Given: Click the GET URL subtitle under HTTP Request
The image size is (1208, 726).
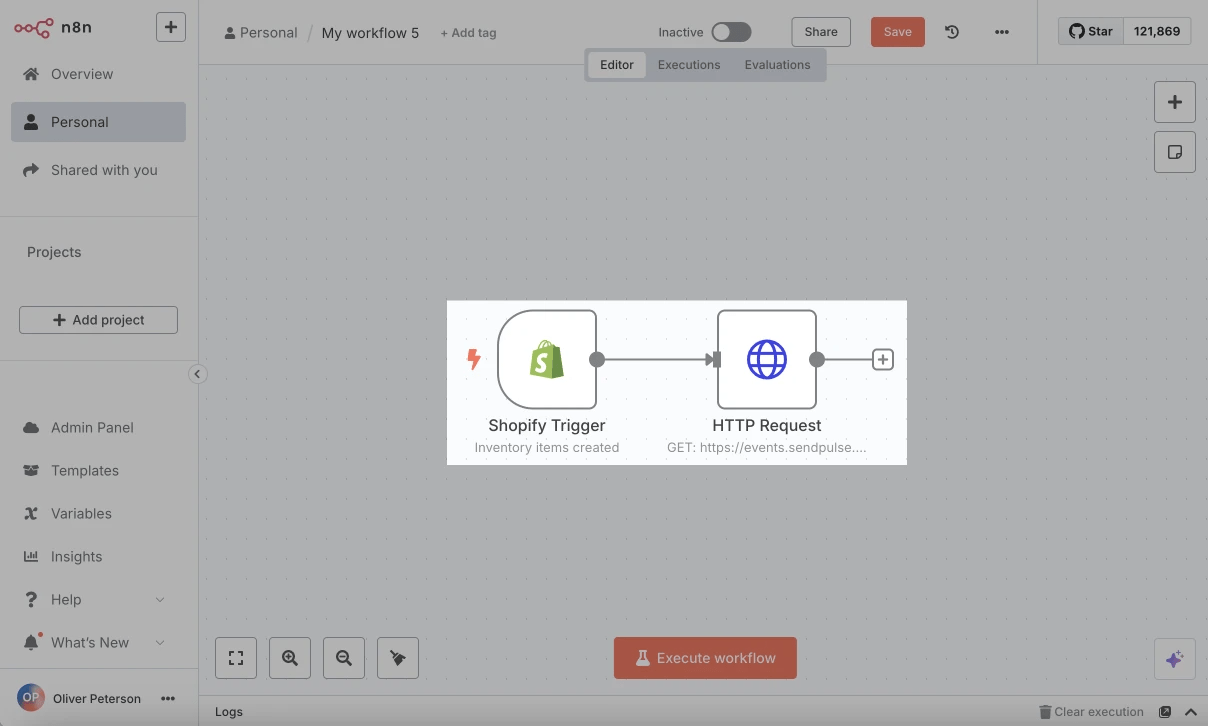Looking at the screenshot, I should (x=767, y=448).
